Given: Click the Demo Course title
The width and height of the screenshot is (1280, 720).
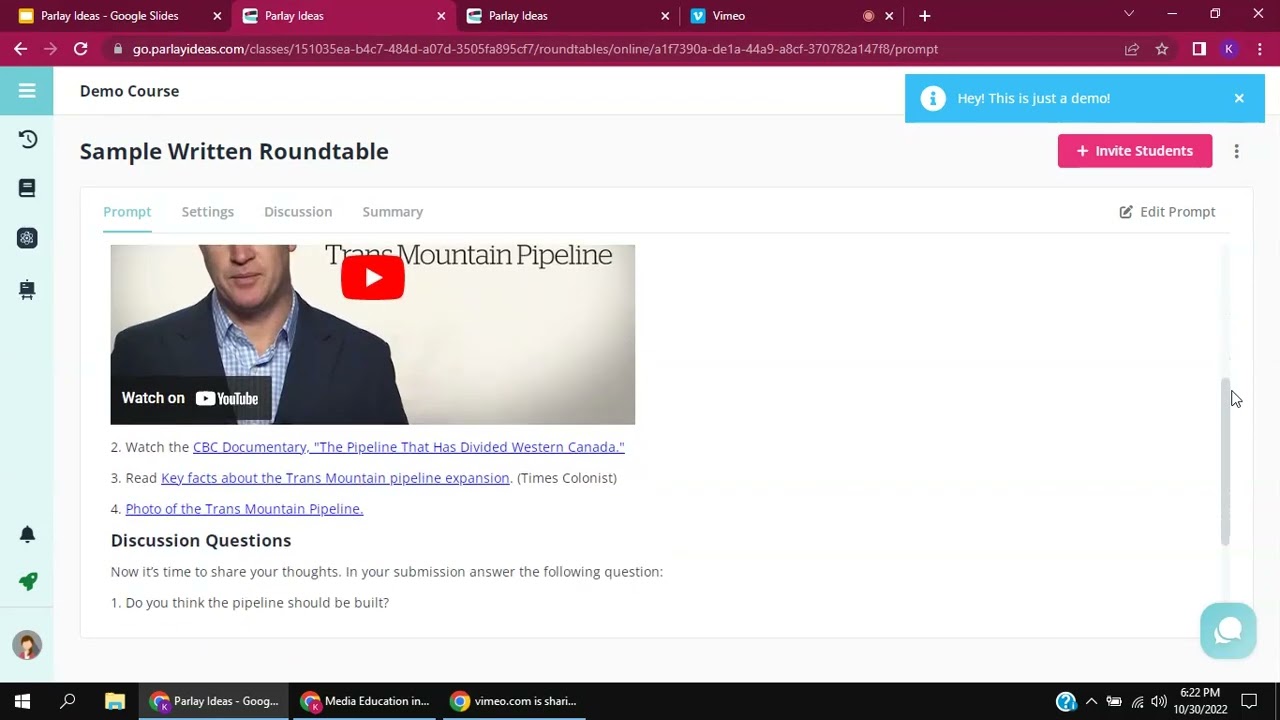Looking at the screenshot, I should click(129, 91).
